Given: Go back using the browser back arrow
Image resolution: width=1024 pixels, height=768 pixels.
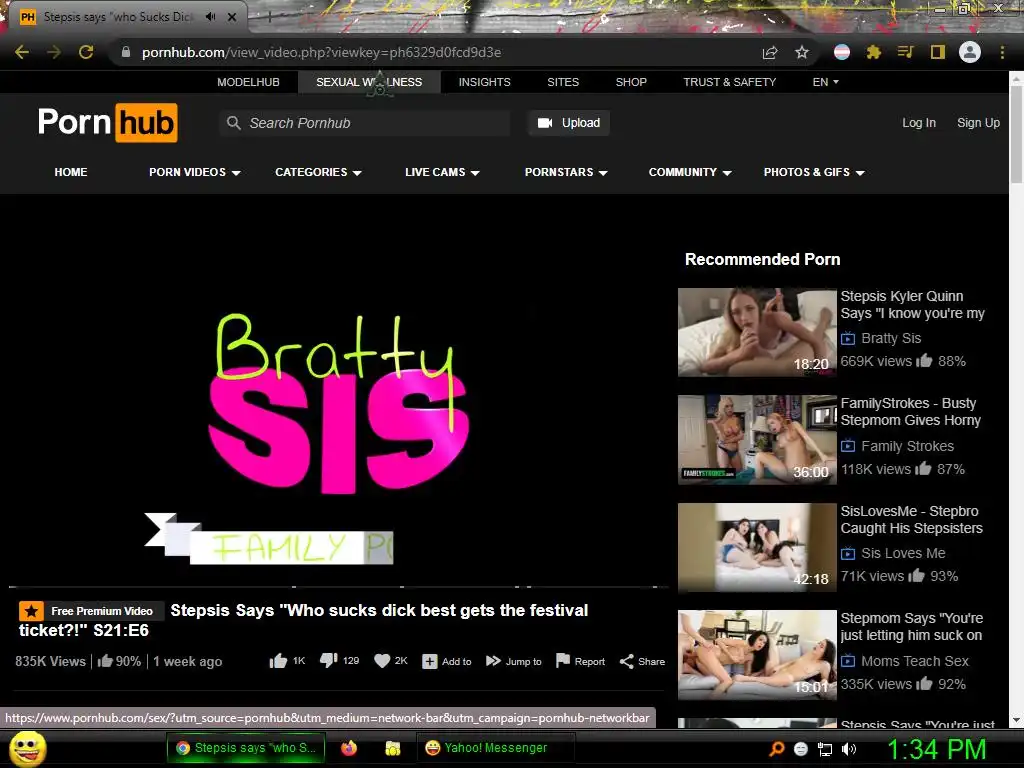Looking at the screenshot, I should pos(22,52).
